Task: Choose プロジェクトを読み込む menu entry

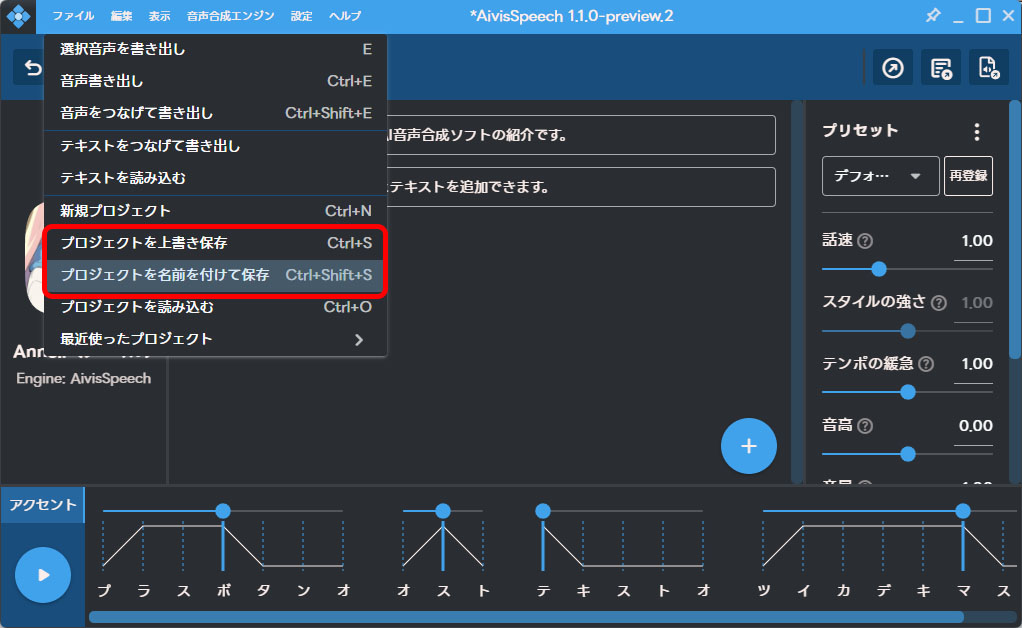Action: (x=215, y=307)
